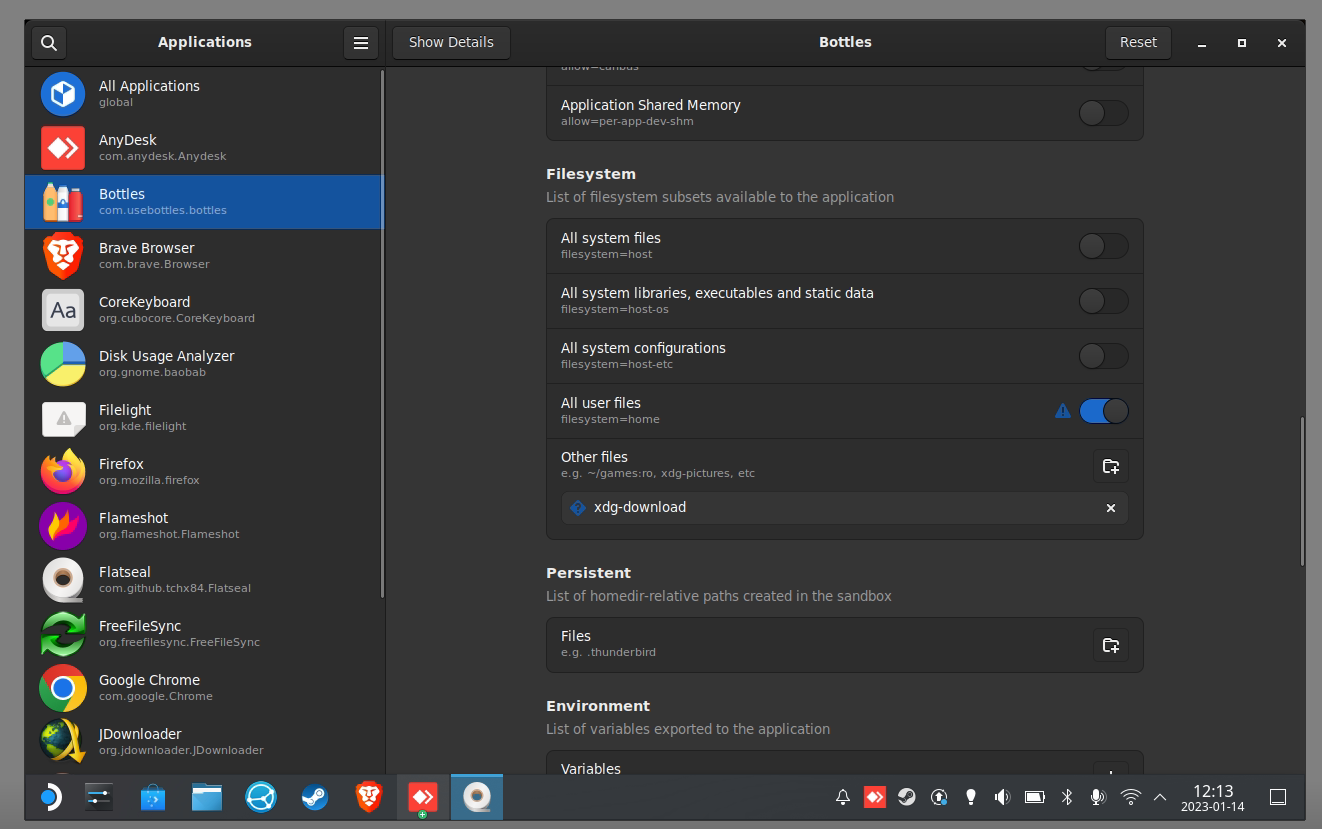
Task: Launch Steam from the taskbar
Action: [315, 797]
